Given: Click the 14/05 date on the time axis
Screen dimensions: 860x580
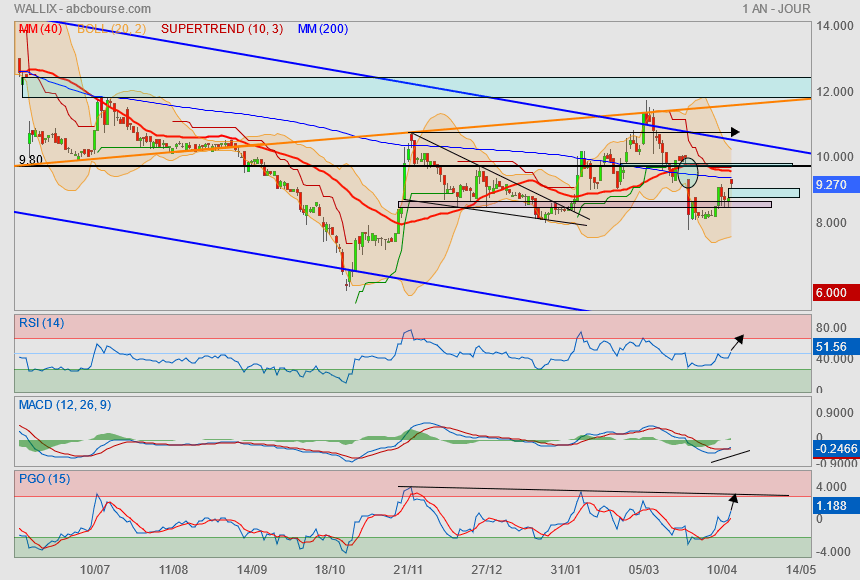Looking at the screenshot, I should click(801, 570).
